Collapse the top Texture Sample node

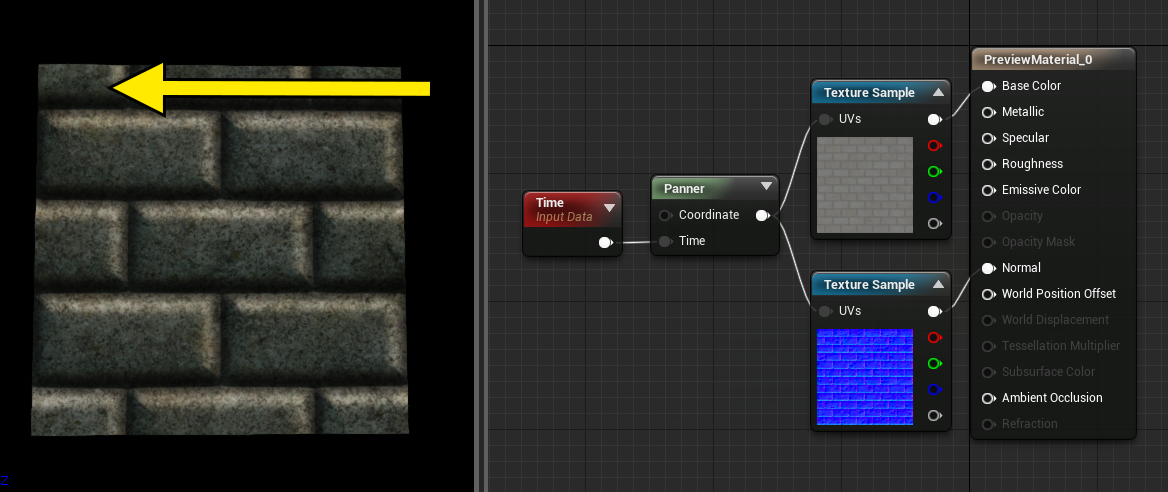[938, 92]
